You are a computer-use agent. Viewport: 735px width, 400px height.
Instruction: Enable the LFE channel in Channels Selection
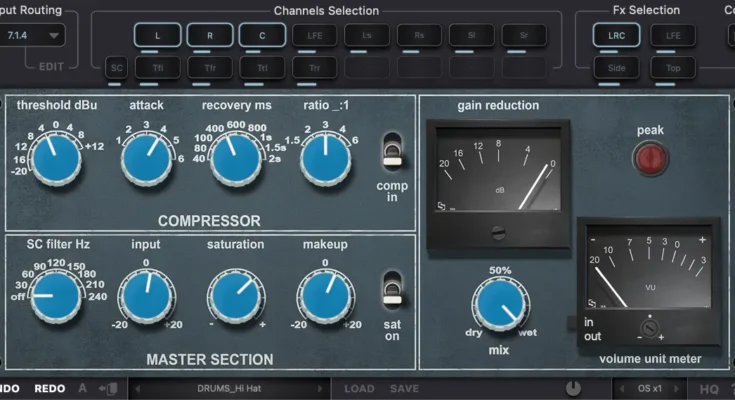point(315,35)
